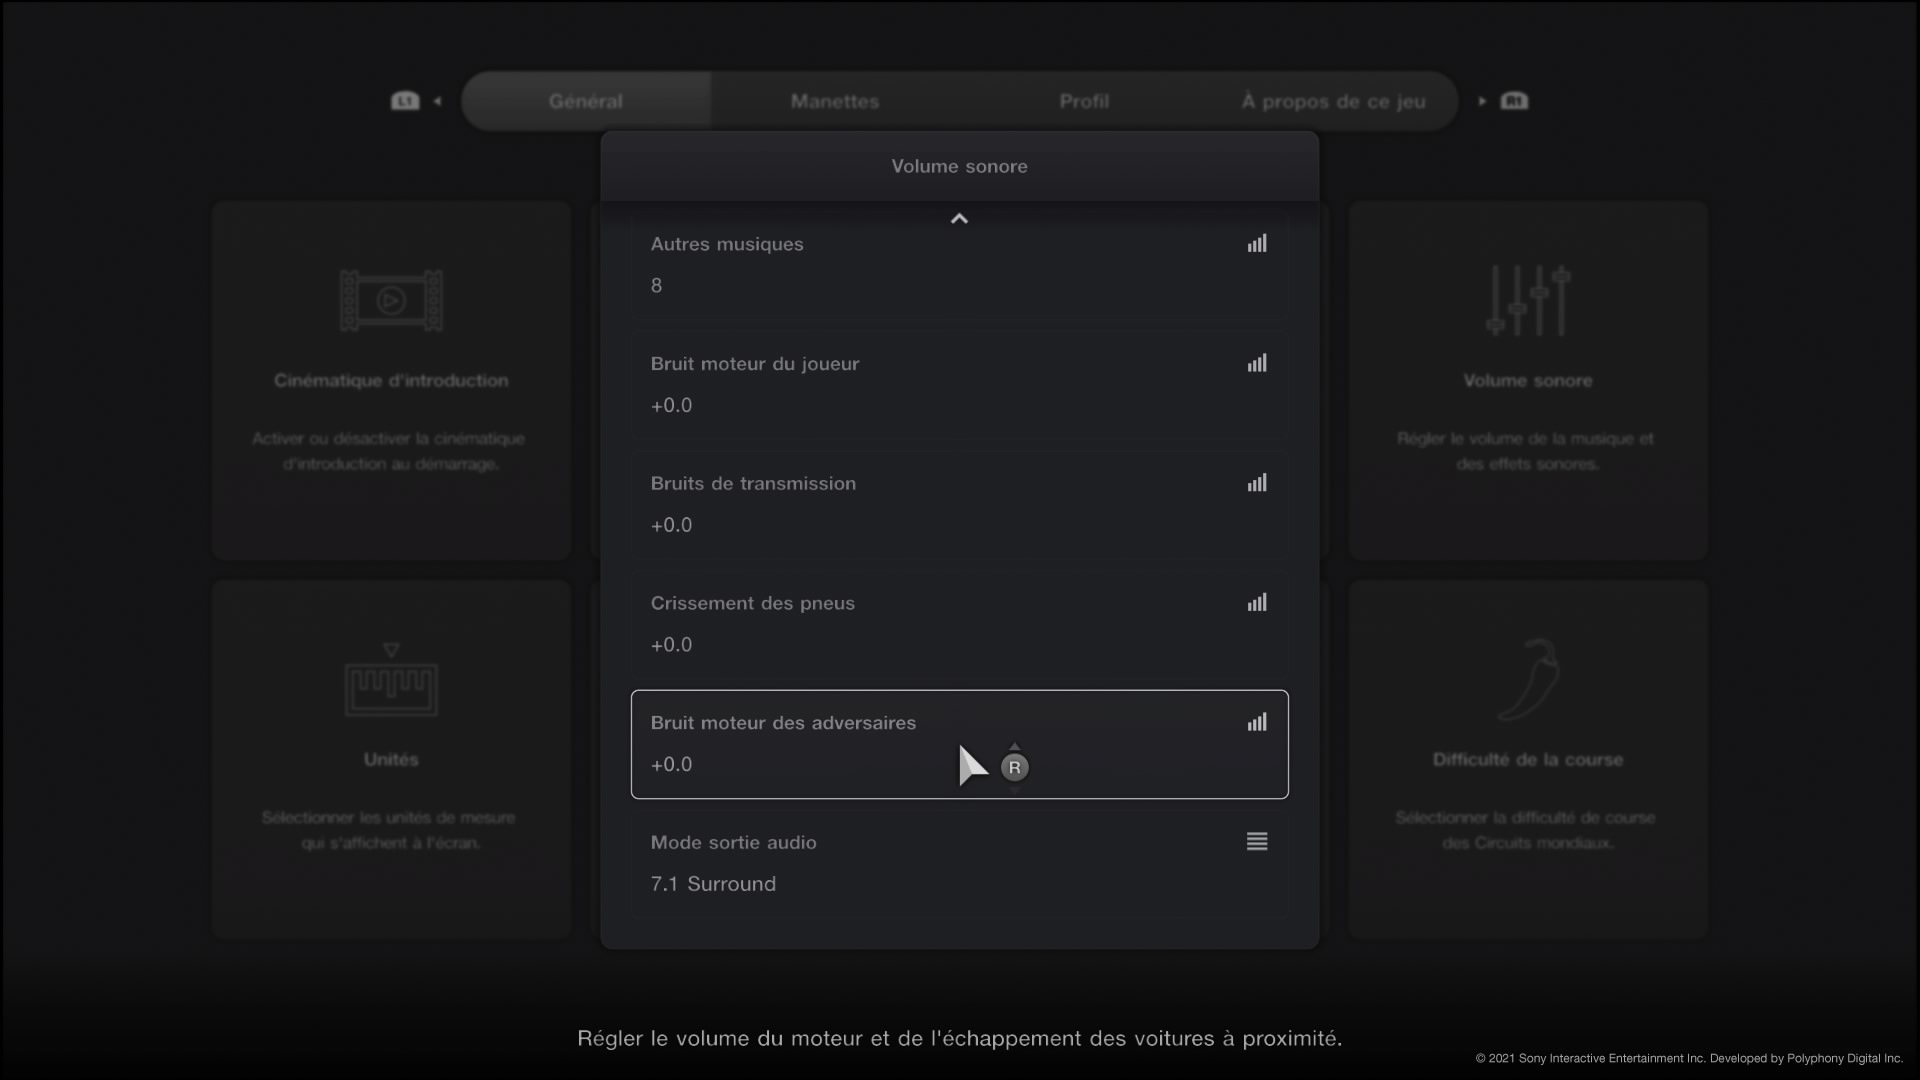Select the Général tab

click(x=586, y=101)
